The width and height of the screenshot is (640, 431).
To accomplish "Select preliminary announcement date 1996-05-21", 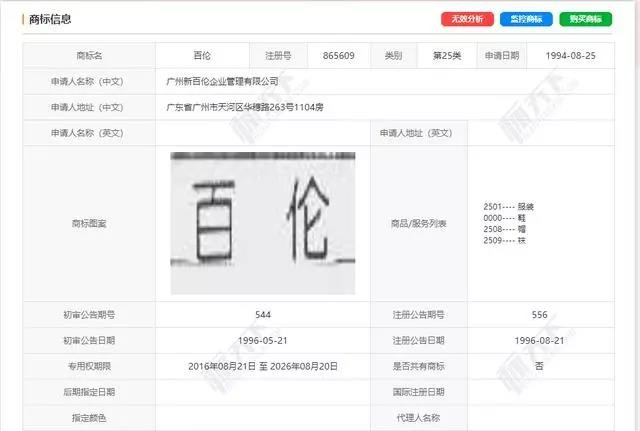I will (263, 341).
